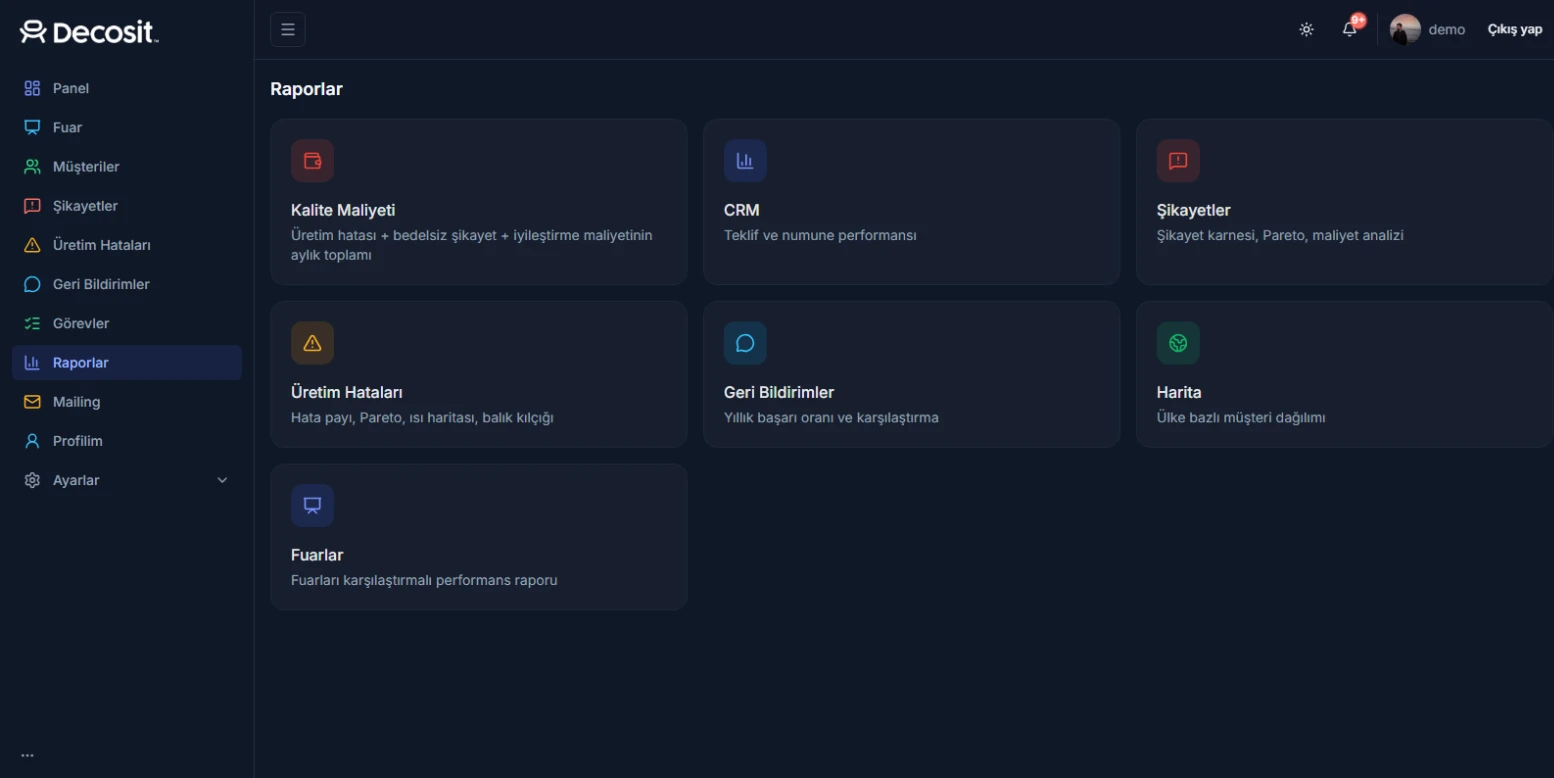
Task: Click the demo user avatar
Action: pos(1405,29)
